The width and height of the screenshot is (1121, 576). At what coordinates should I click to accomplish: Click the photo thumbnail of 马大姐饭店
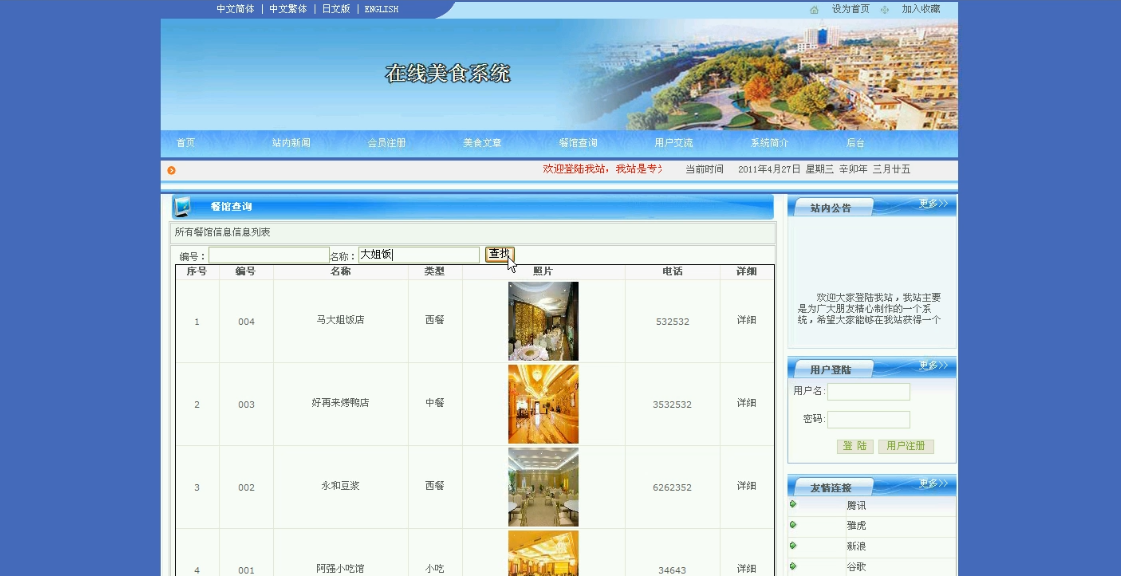543,321
